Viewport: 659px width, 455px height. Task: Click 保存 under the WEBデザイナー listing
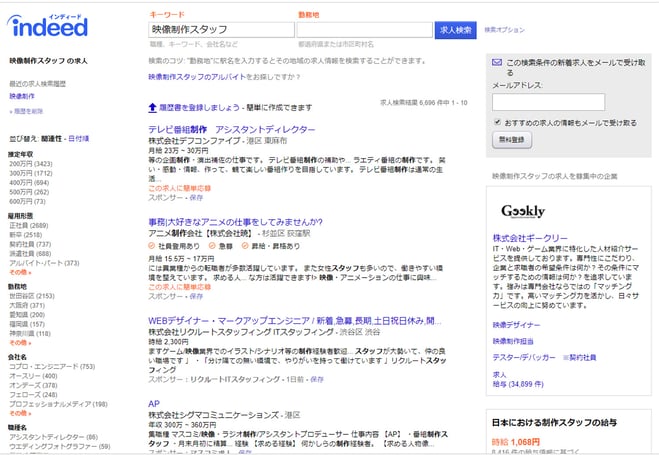point(316,379)
